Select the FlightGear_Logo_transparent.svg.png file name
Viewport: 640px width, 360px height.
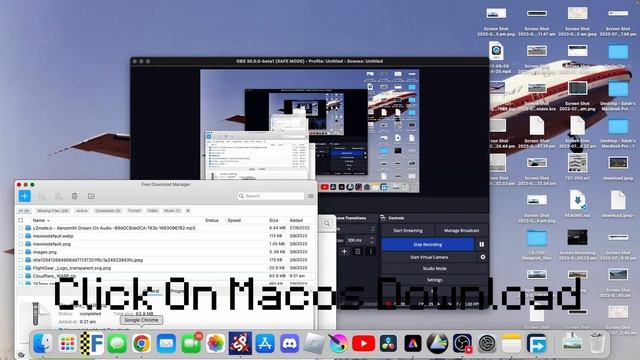pyautogui.click(x=72, y=268)
